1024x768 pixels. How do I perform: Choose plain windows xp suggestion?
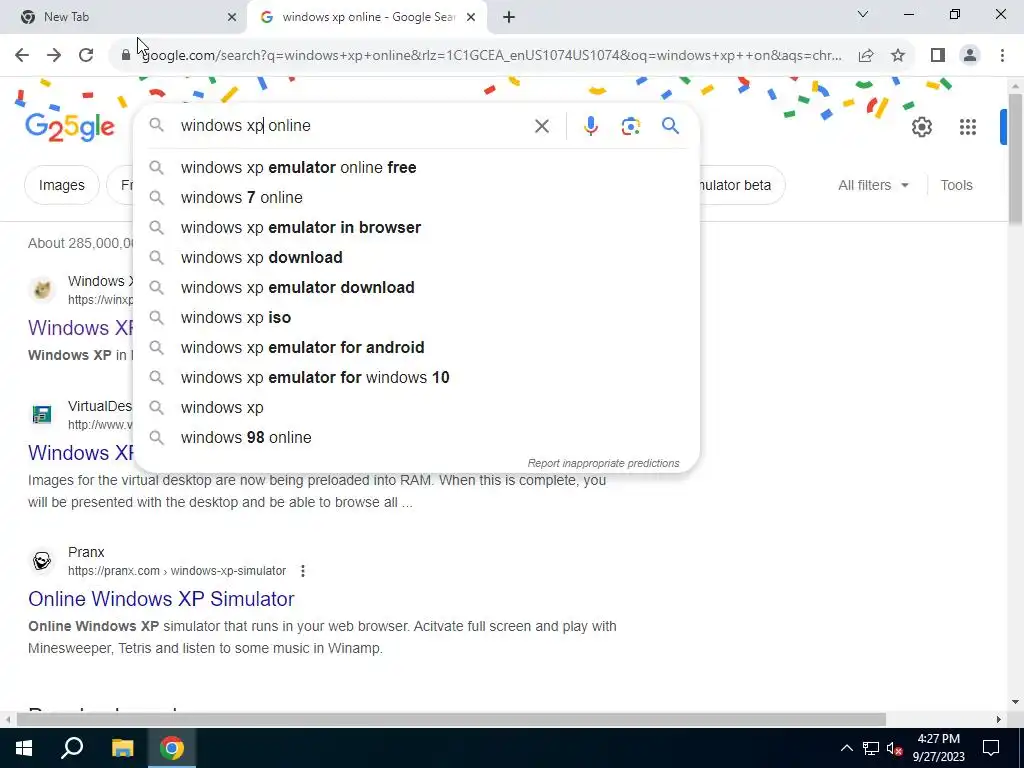tap(416, 408)
